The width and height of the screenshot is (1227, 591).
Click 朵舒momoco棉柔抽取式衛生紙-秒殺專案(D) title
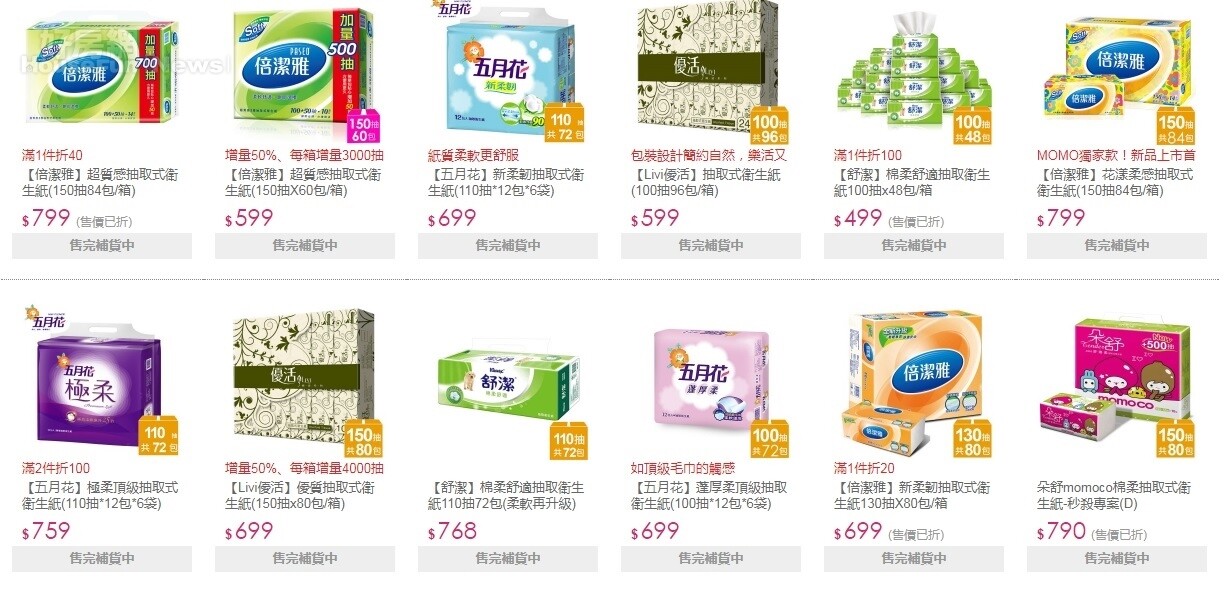point(1115,495)
